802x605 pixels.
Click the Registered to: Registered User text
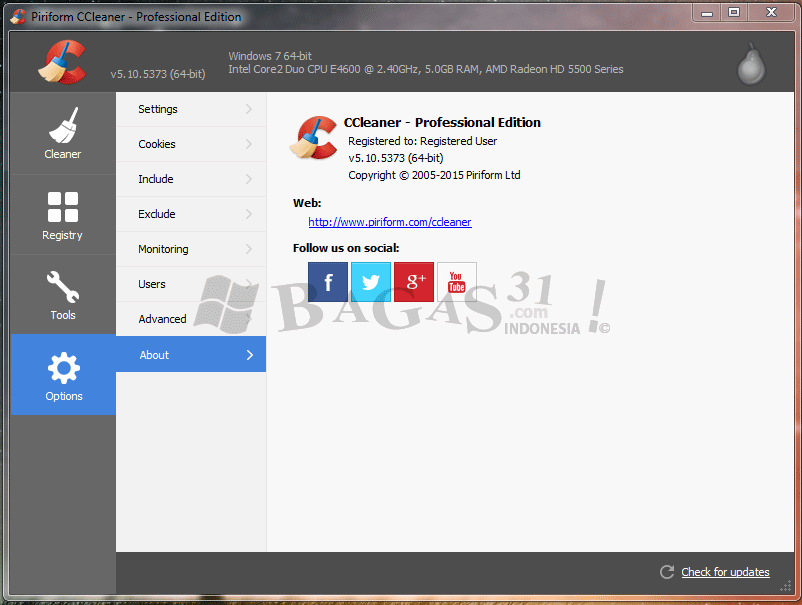click(x=422, y=141)
